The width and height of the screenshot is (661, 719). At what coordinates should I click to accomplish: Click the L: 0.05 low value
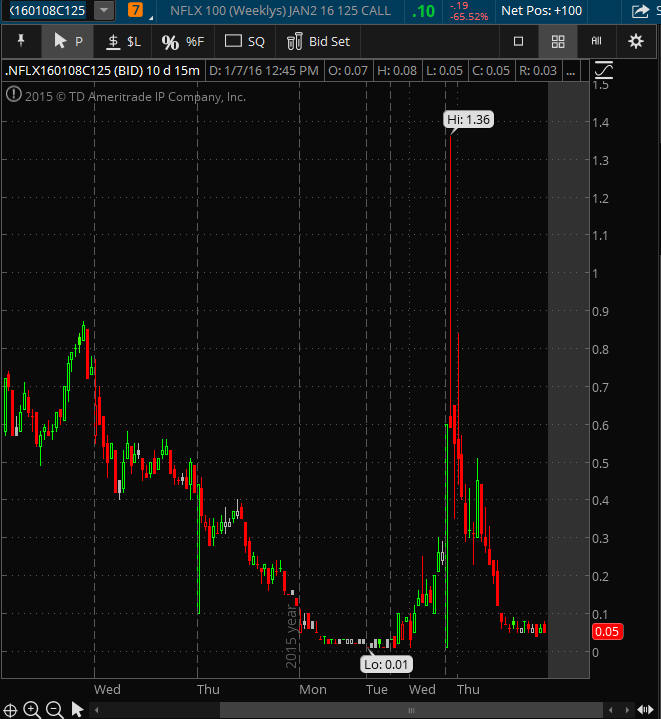444,71
